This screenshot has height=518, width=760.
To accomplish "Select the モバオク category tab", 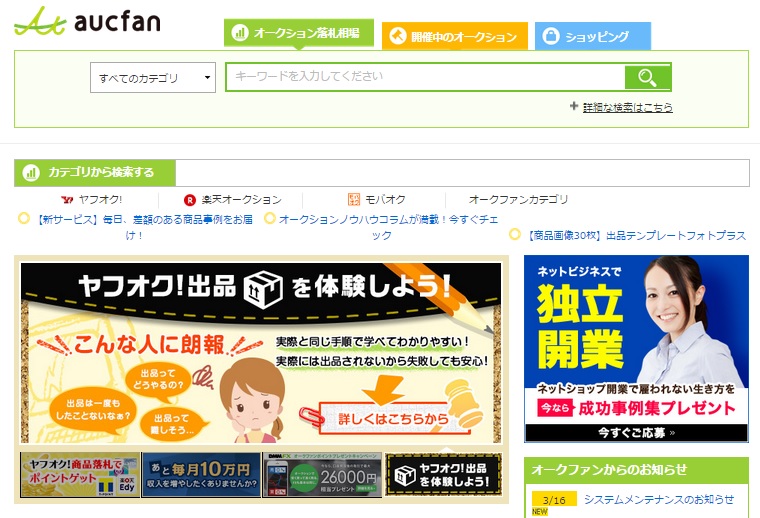I will (x=377, y=199).
